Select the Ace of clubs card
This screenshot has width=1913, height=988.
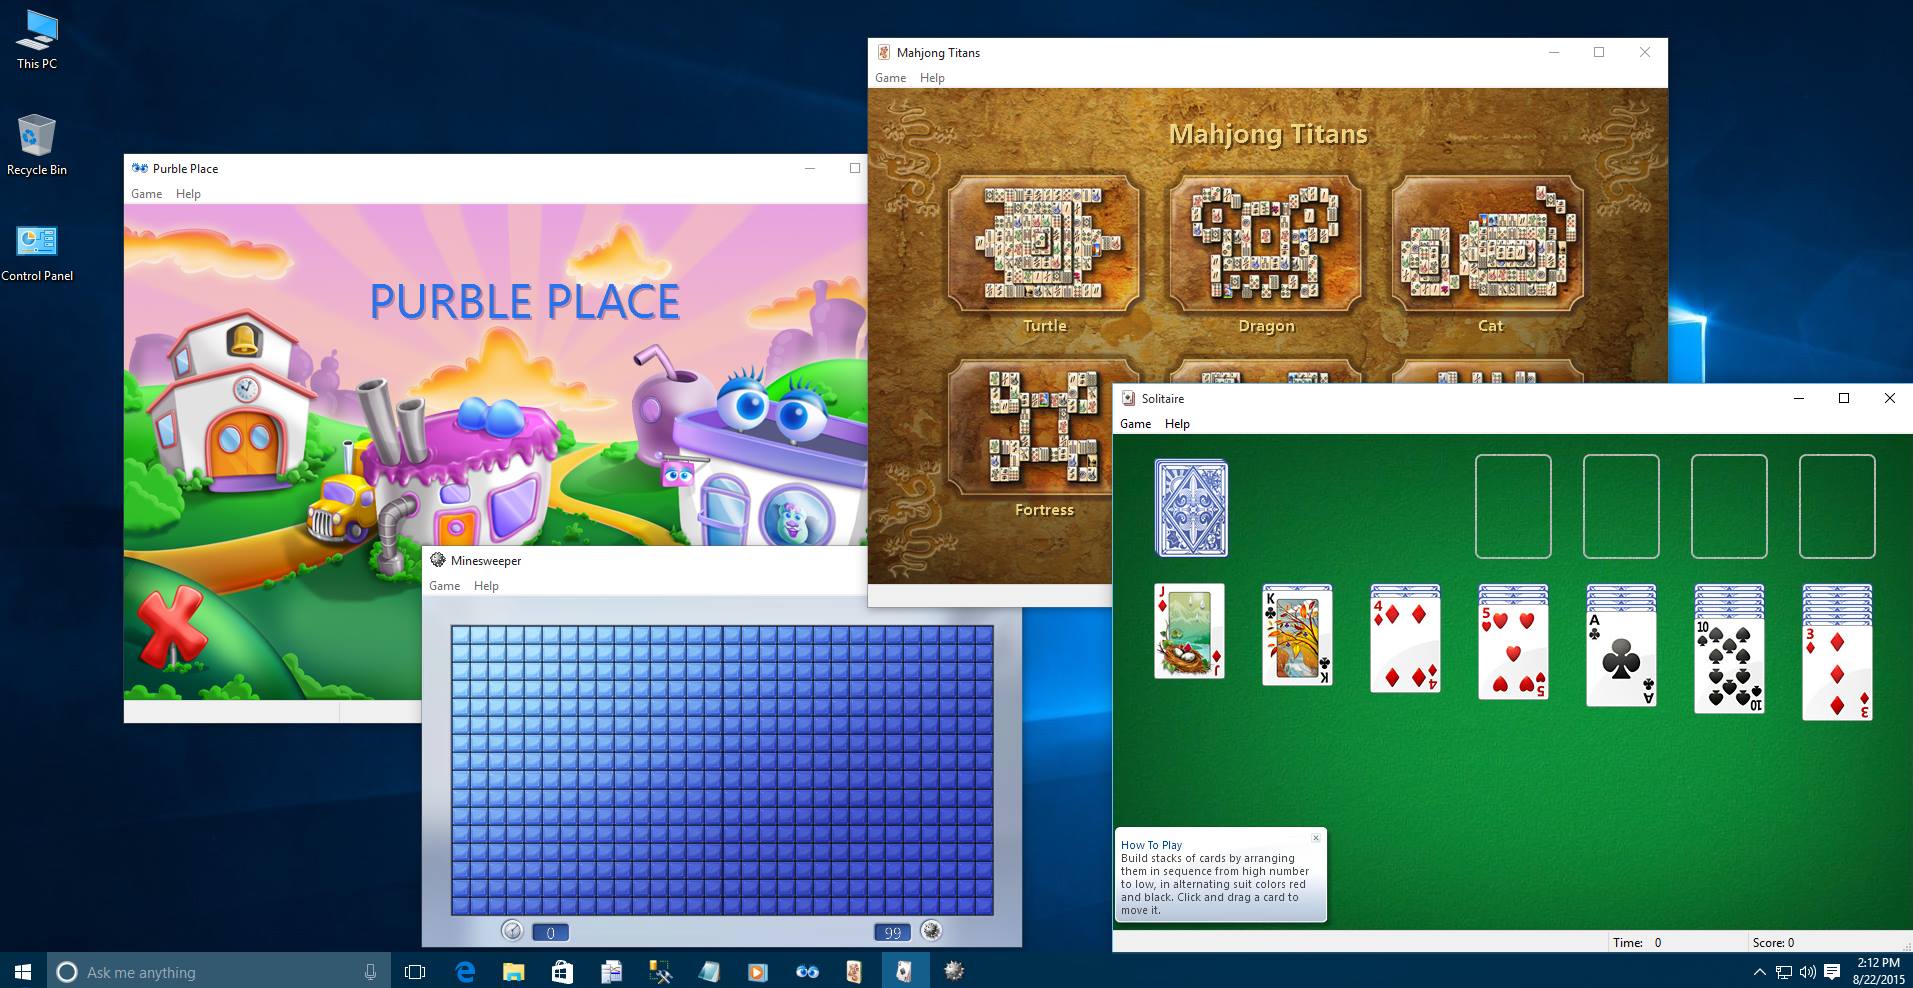coord(1621,657)
